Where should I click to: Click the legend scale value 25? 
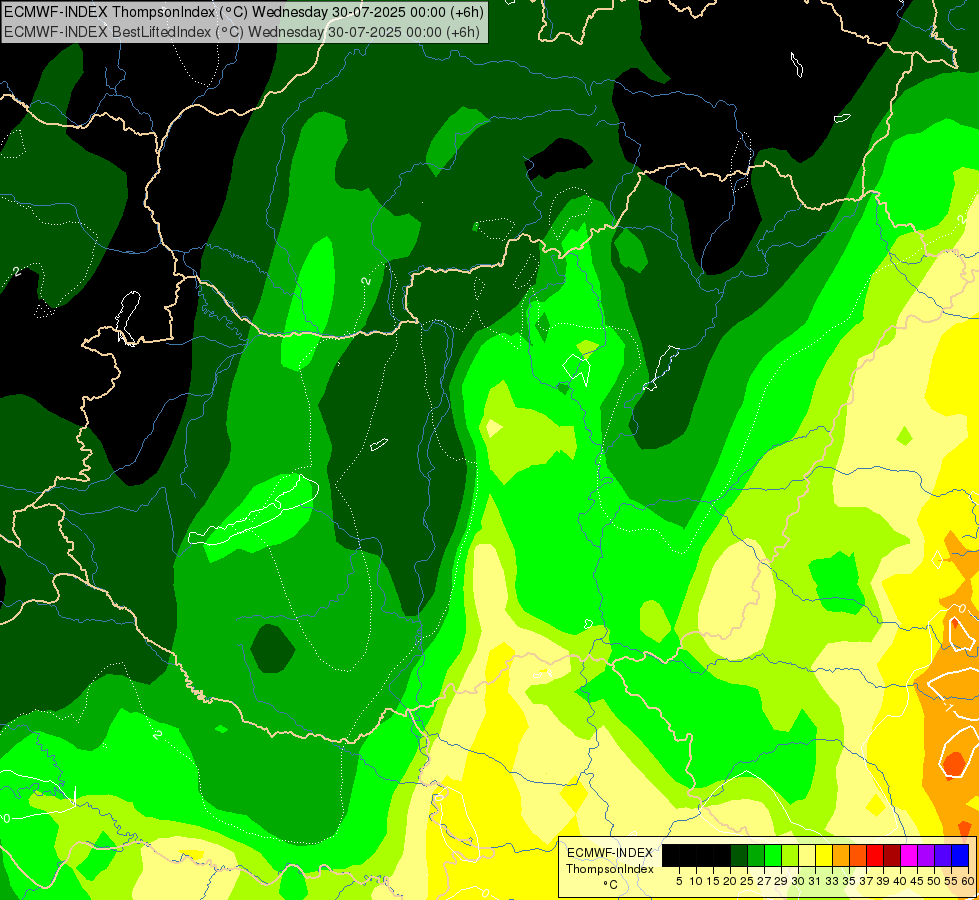[747, 881]
